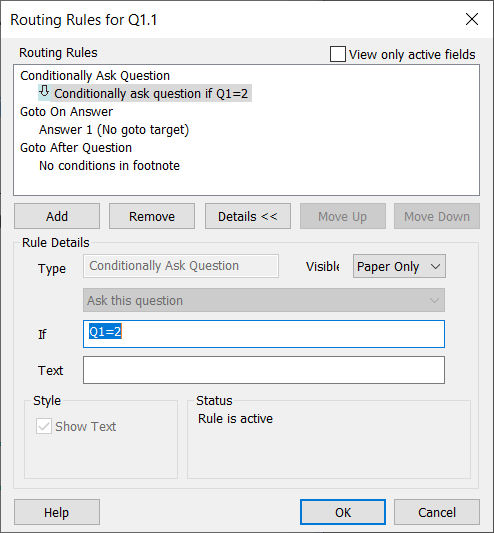Cancel the routing rules dialog

tap(437, 512)
